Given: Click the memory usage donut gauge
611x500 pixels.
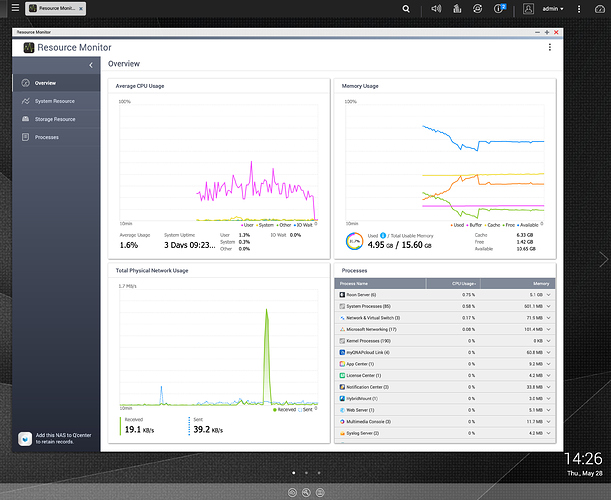Looking at the screenshot, I should point(354,241).
